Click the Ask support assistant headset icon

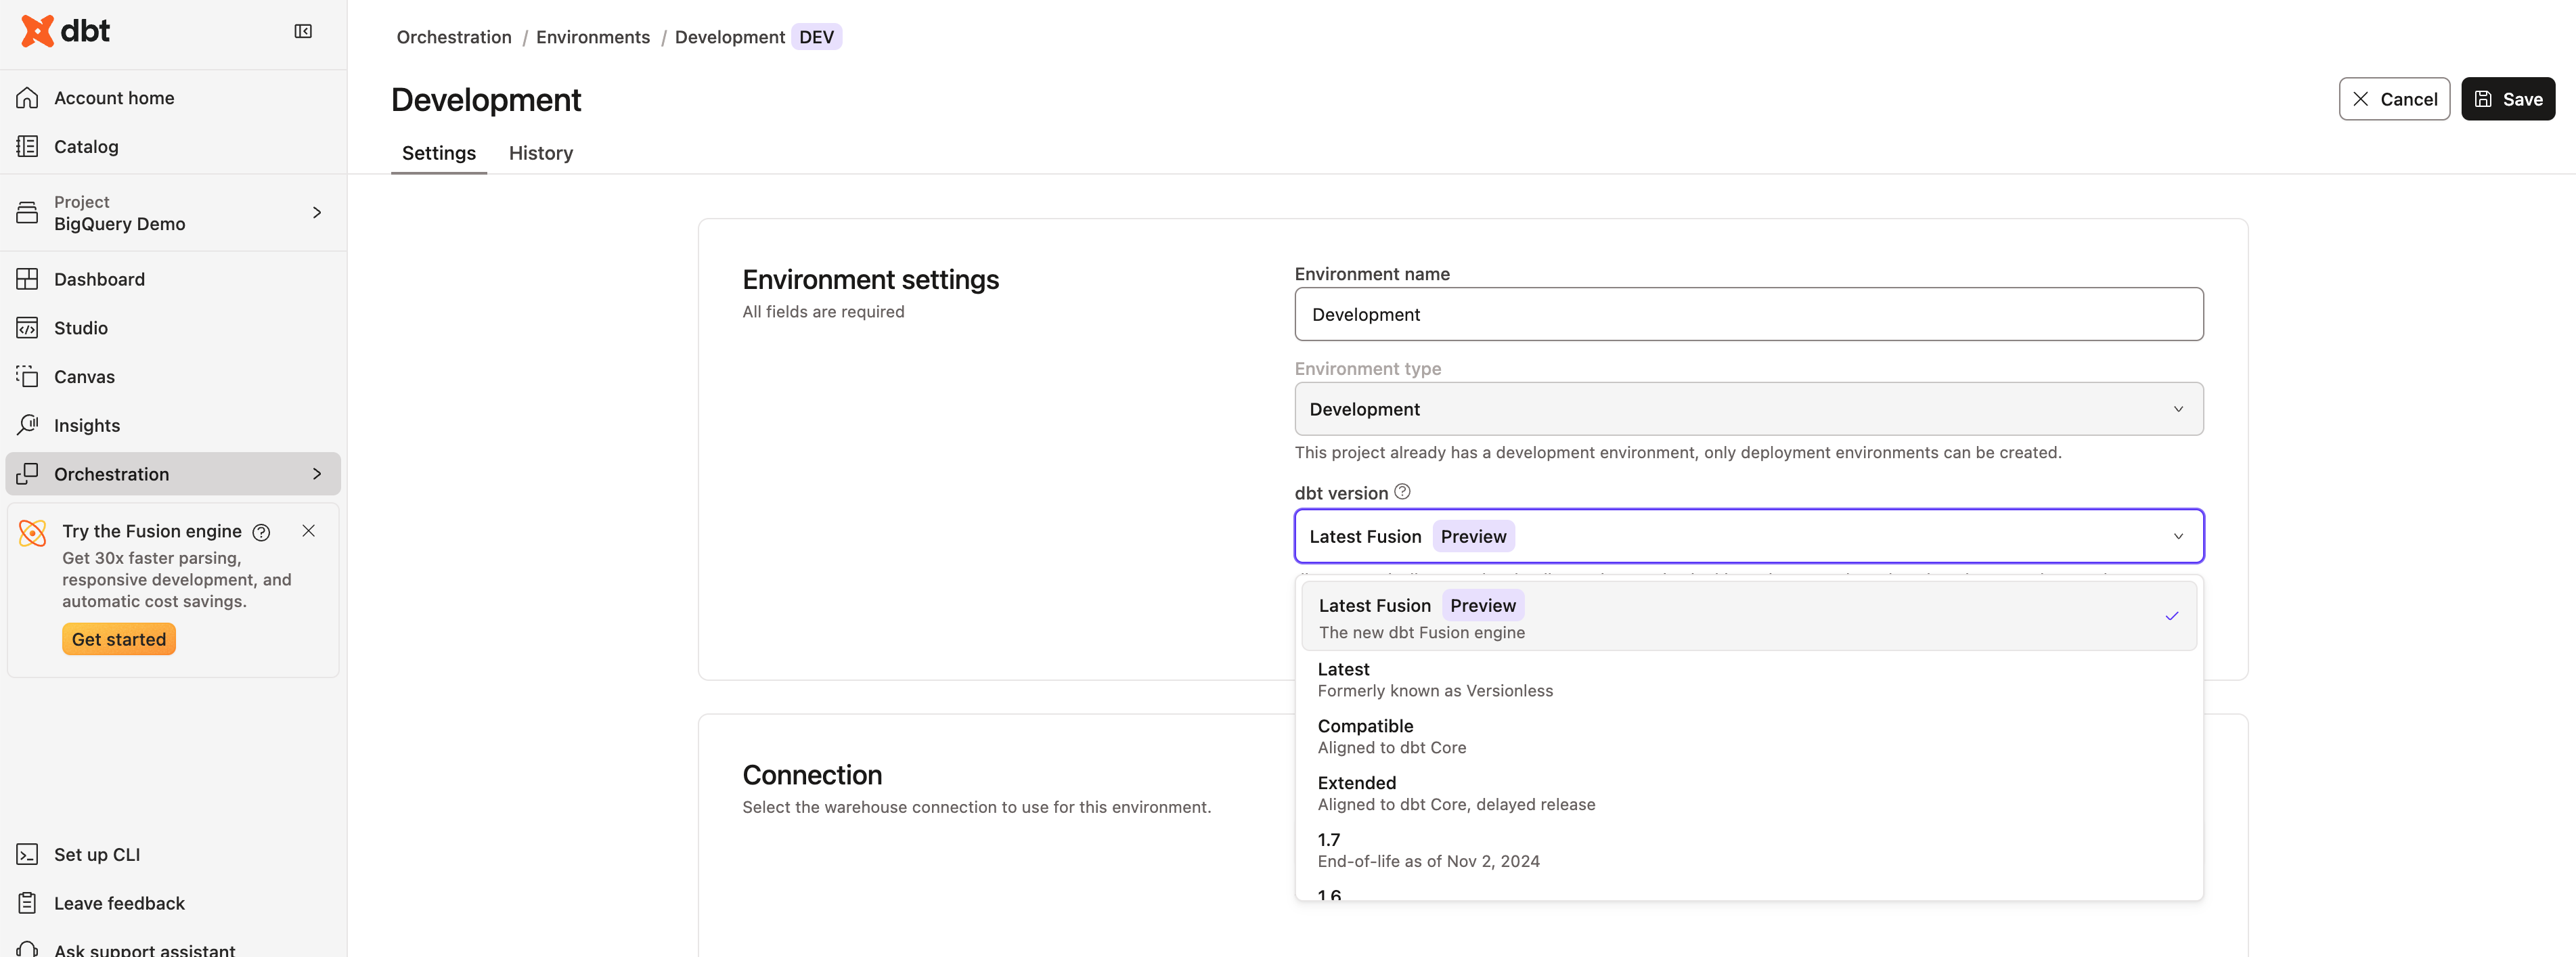tap(28, 949)
